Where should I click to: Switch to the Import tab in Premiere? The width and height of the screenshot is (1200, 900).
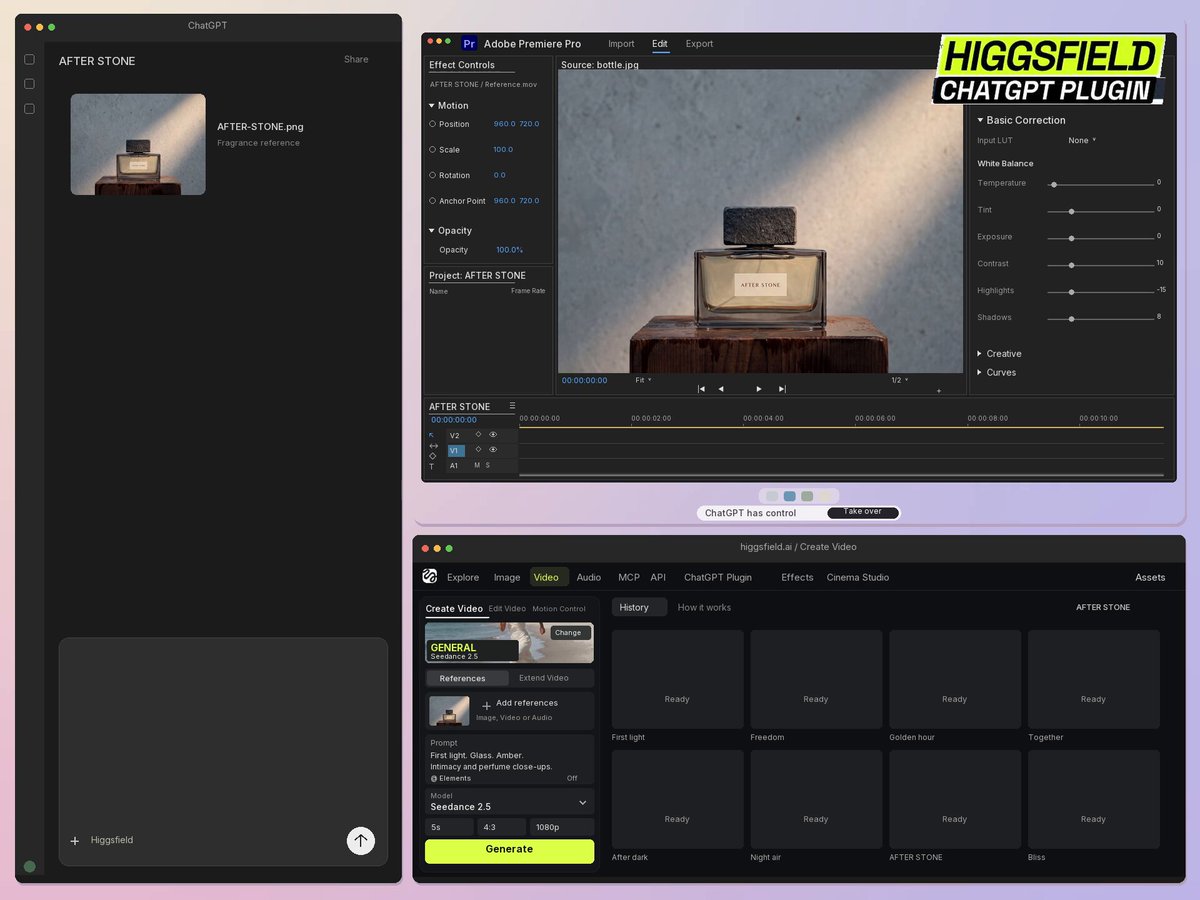pos(621,44)
